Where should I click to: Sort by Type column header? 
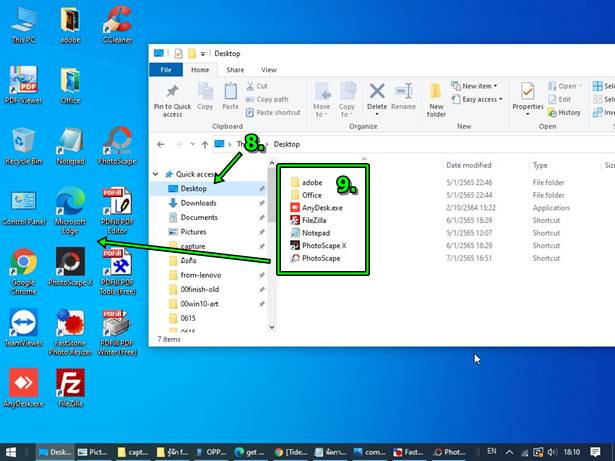[540, 165]
